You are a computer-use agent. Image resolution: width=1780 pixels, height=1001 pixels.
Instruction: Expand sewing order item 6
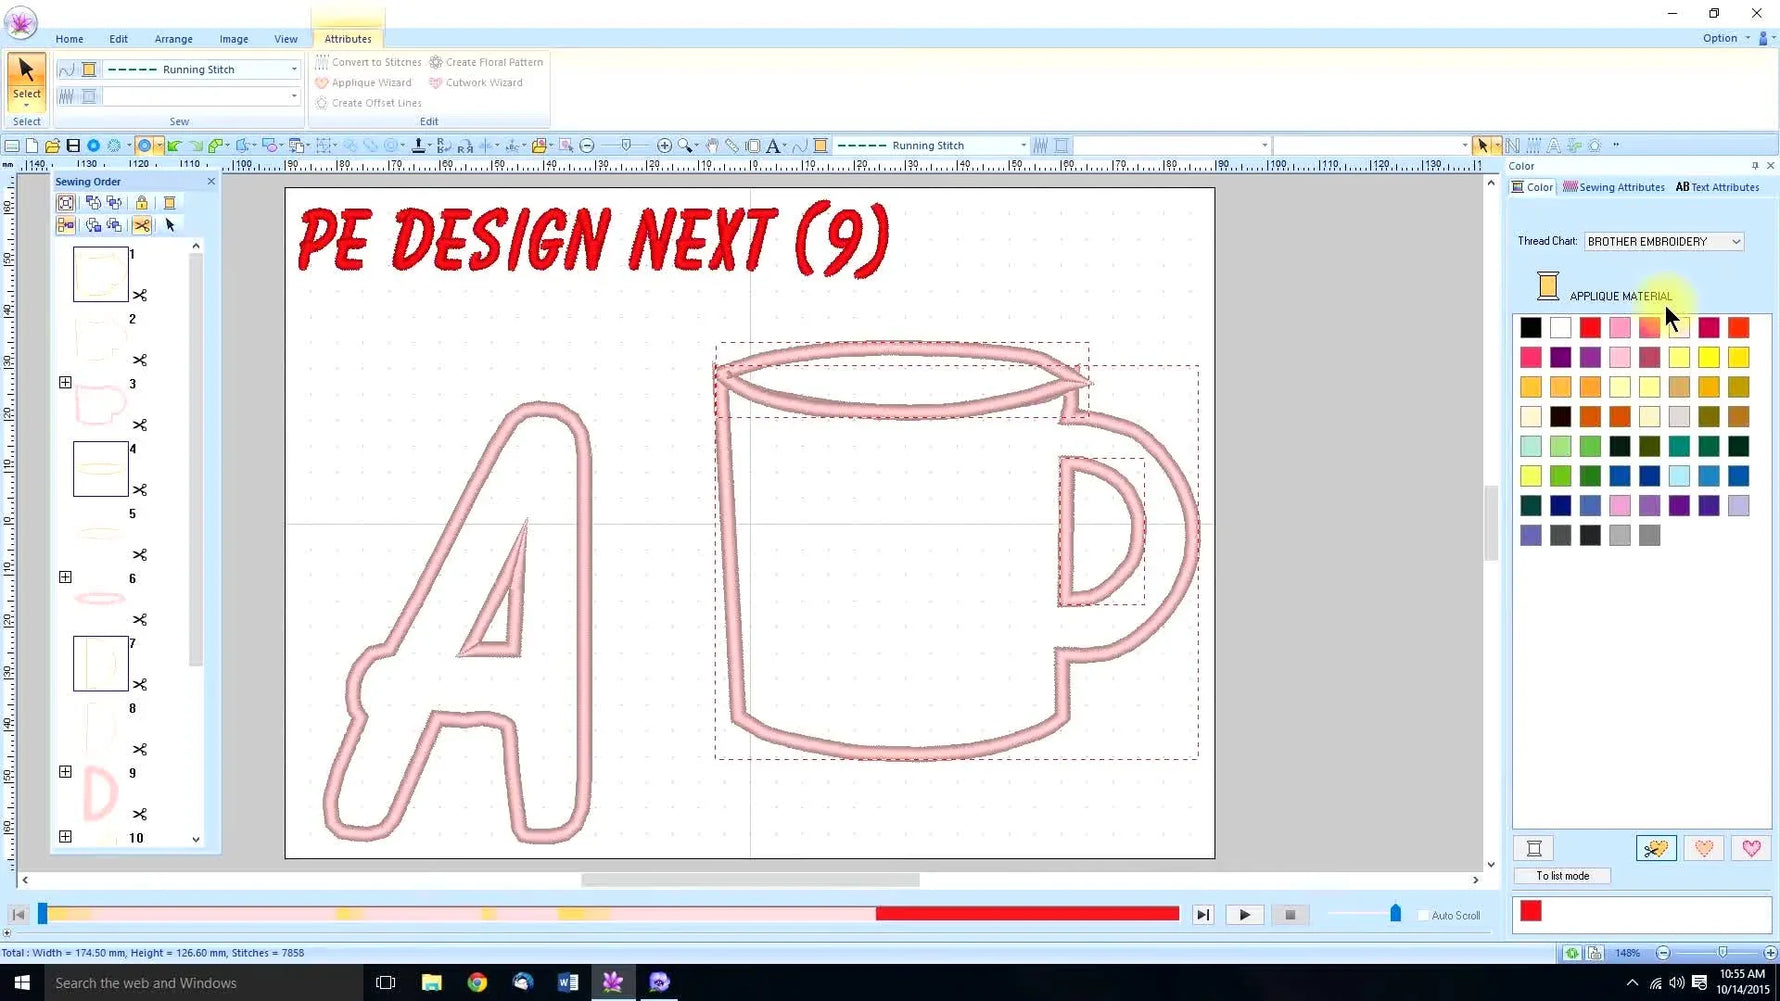click(65, 577)
